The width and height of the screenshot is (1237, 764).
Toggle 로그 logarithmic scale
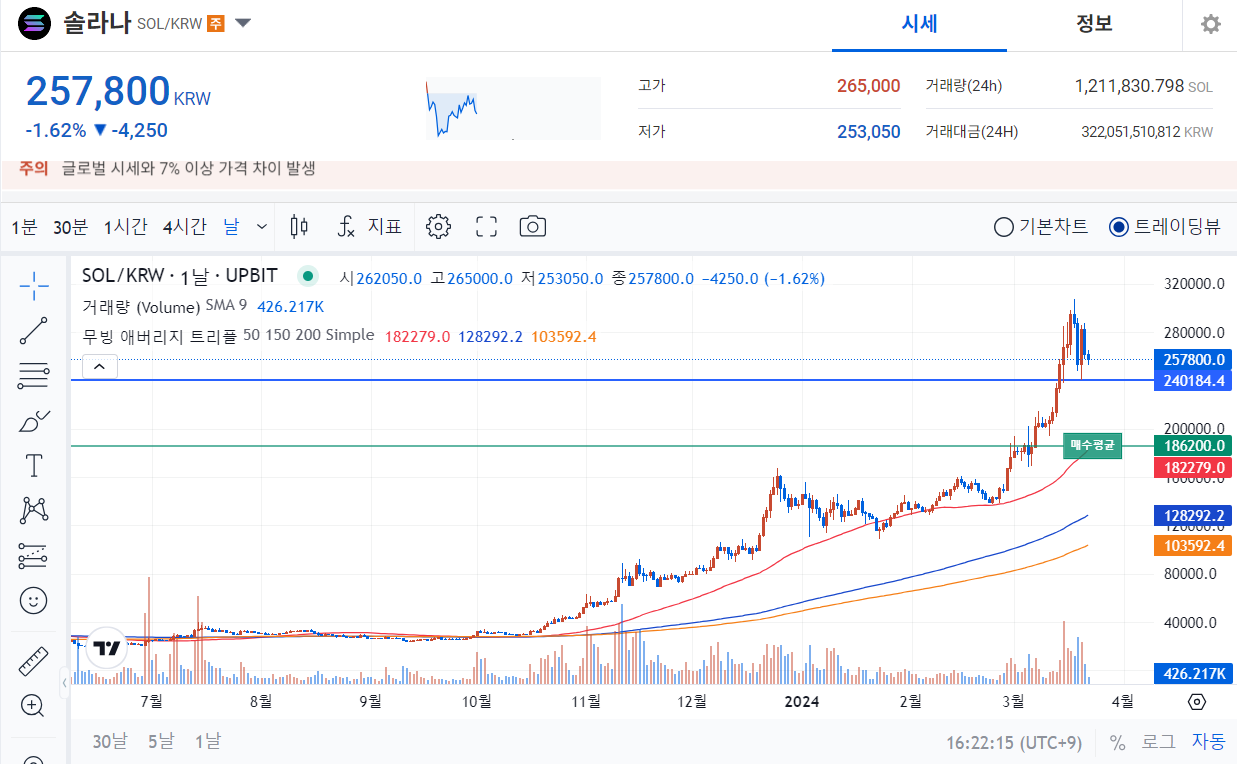point(1159,742)
